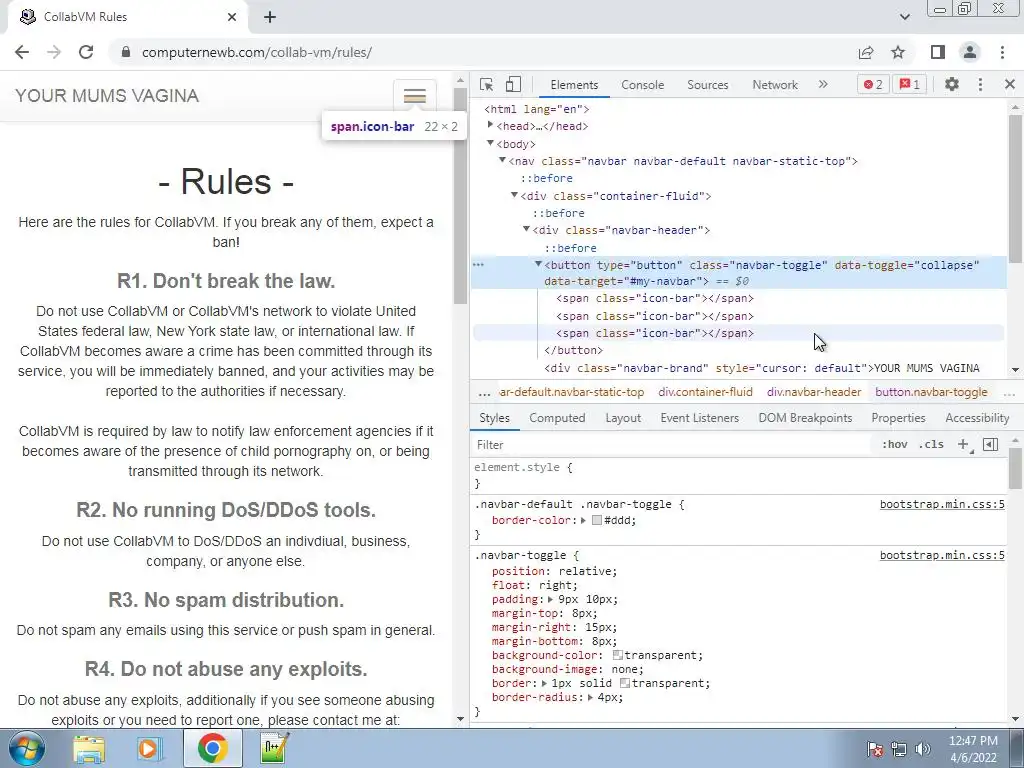Close the DevTools panel
1024x768 pixels.
coord(1010,84)
